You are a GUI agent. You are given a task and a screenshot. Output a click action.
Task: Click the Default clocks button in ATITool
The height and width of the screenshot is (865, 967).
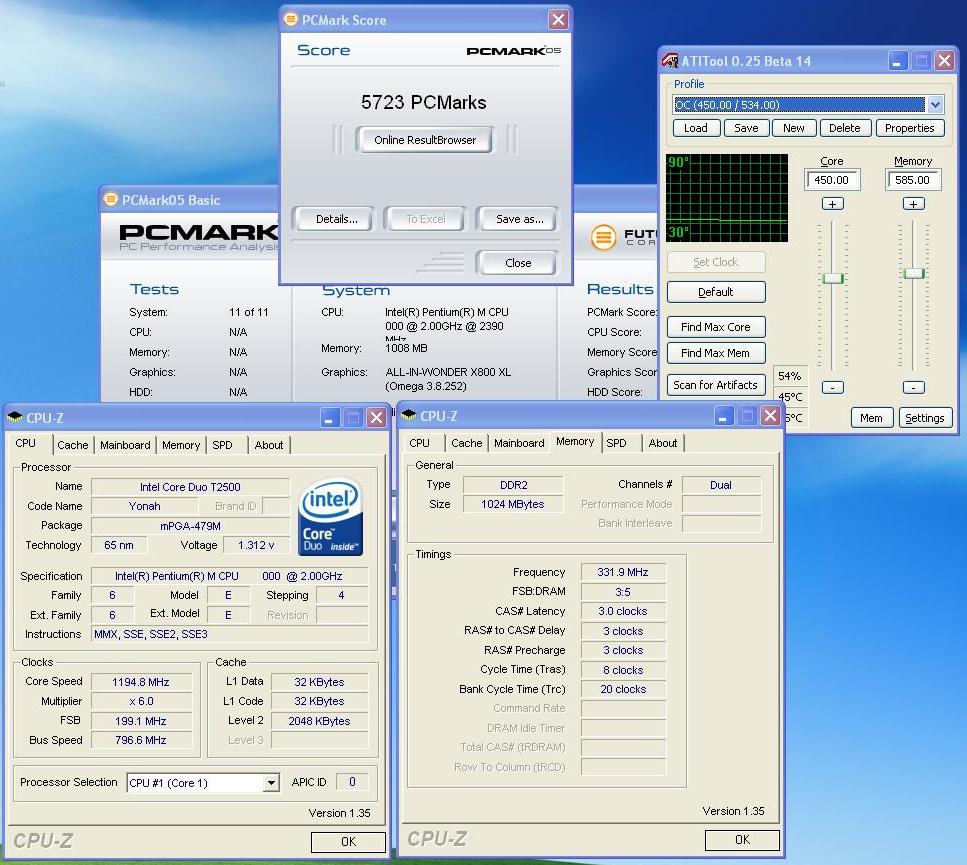tap(715, 292)
